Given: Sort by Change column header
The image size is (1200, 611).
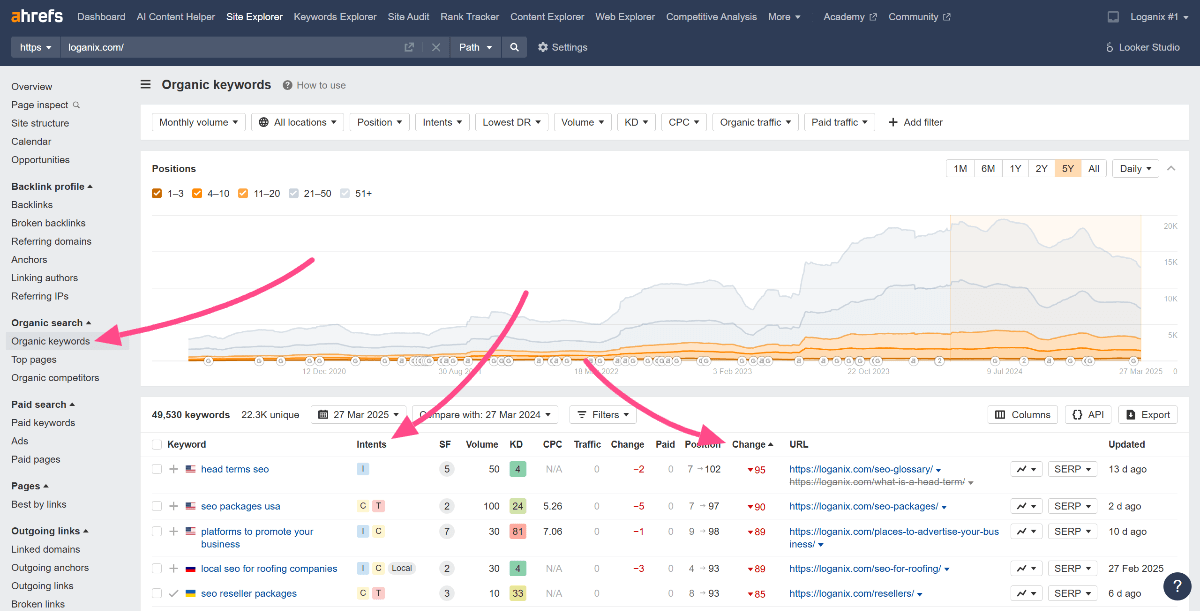Looking at the screenshot, I should pos(753,444).
